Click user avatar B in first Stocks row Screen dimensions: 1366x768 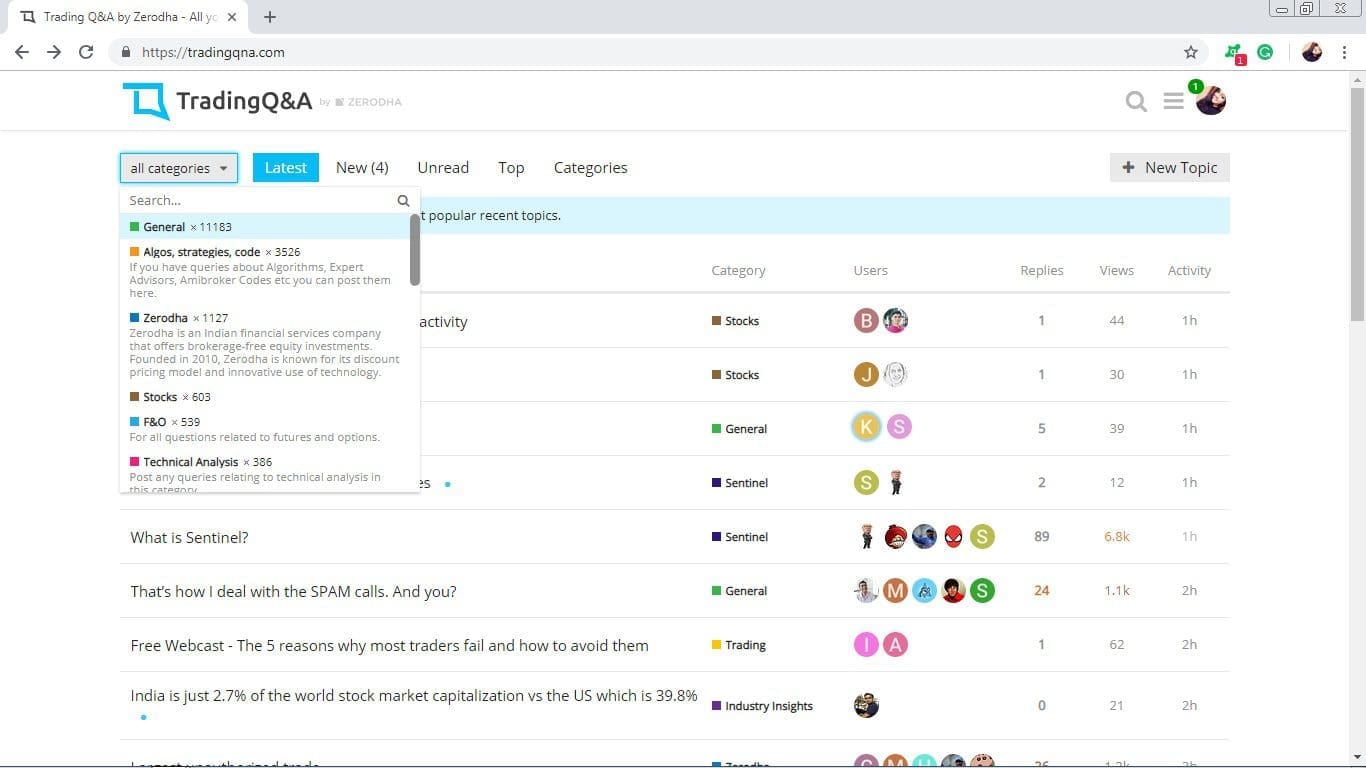pyautogui.click(x=866, y=320)
